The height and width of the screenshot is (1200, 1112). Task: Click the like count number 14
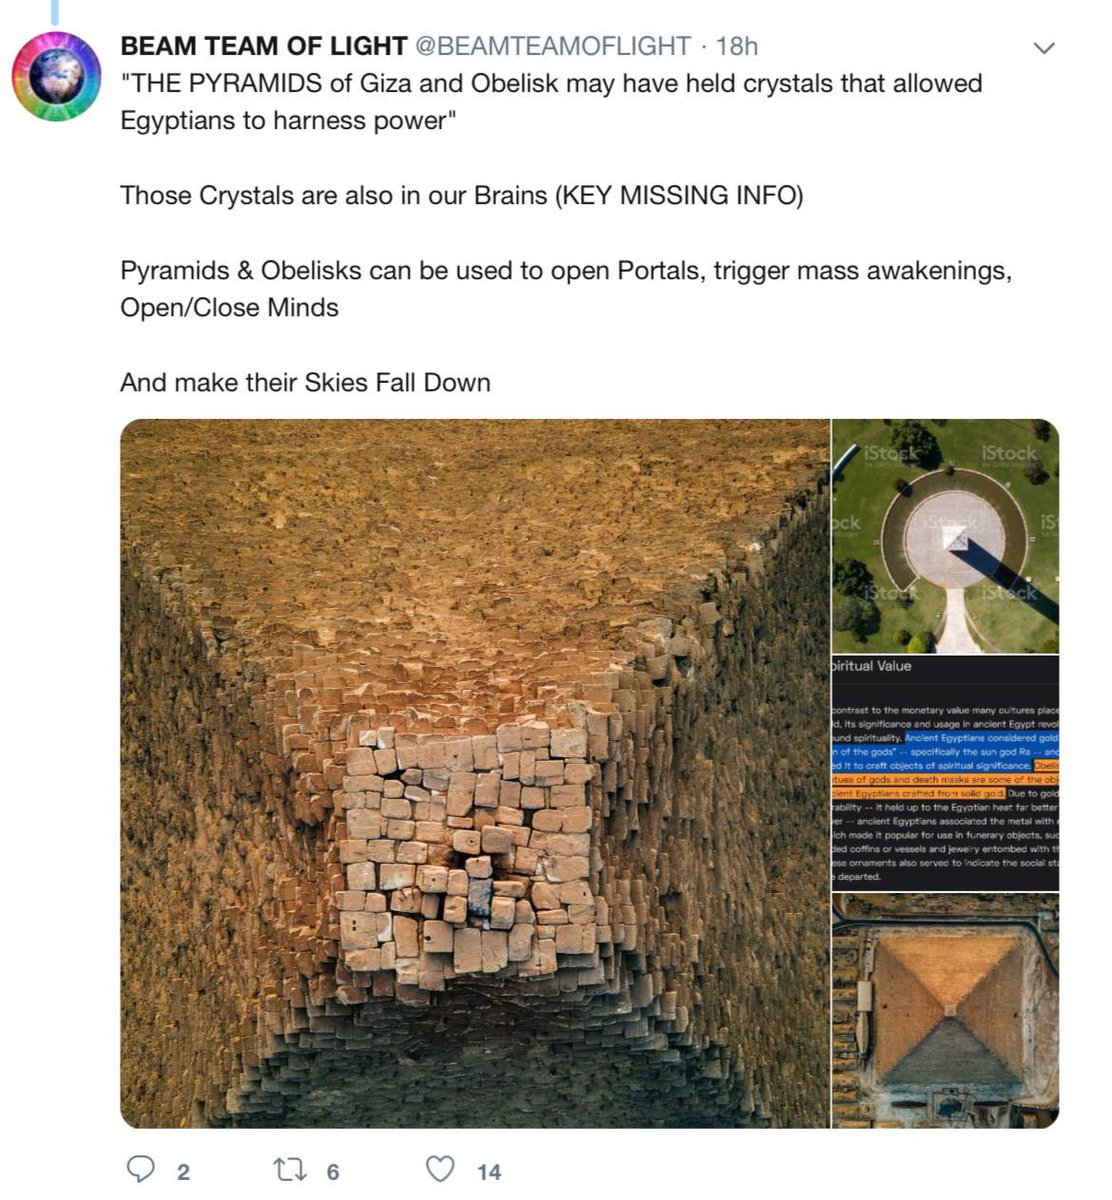pos(489,1172)
